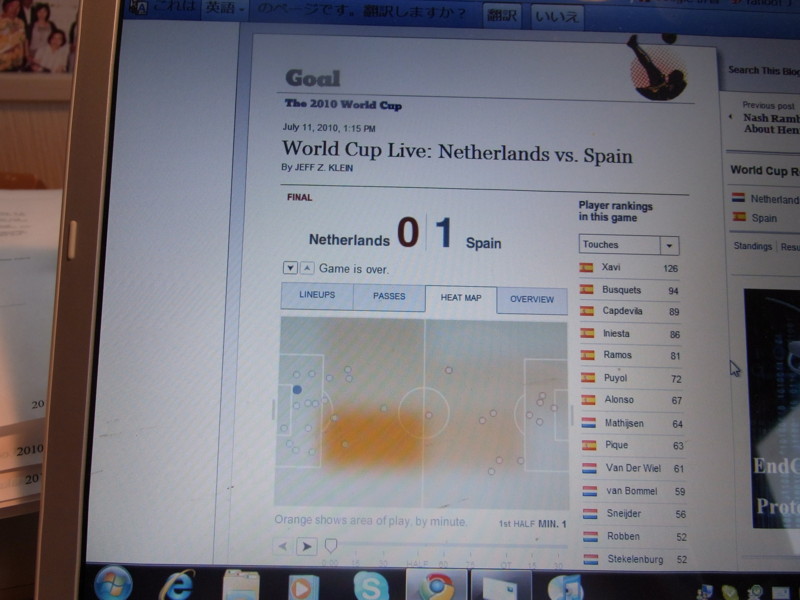Click the いいえ button in translate bar
Image resolution: width=800 pixels, height=600 pixels.
(x=557, y=17)
